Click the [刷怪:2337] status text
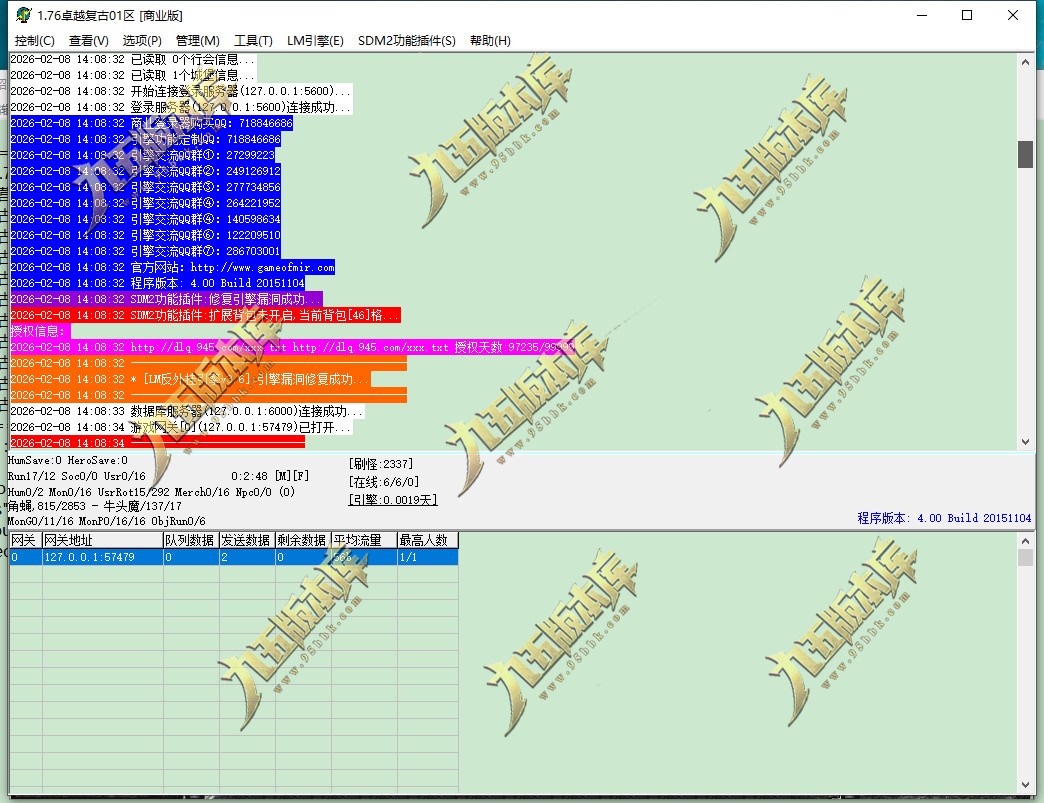Image resolution: width=1044 pixels, height=803 pixels. tap(381, 464)
